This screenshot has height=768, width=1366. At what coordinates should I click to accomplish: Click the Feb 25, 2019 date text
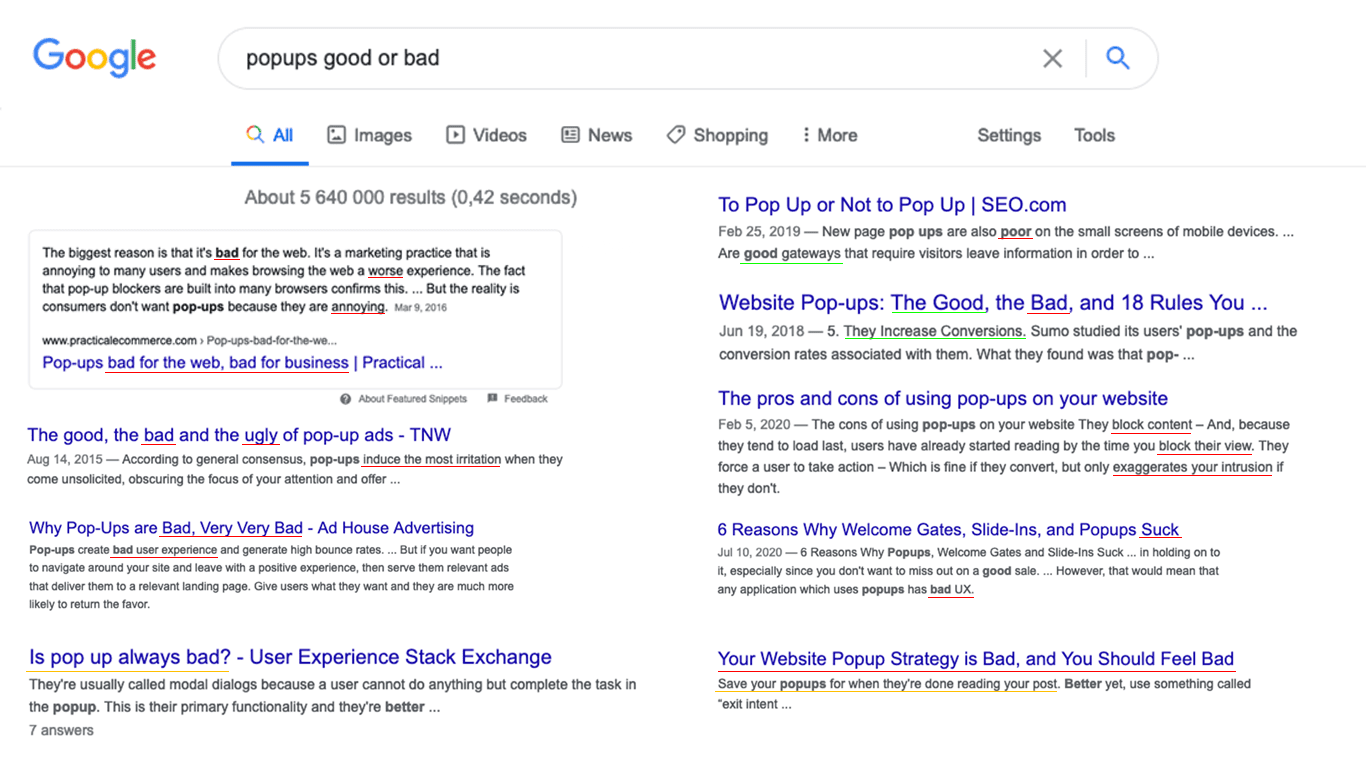pos(760,232)
